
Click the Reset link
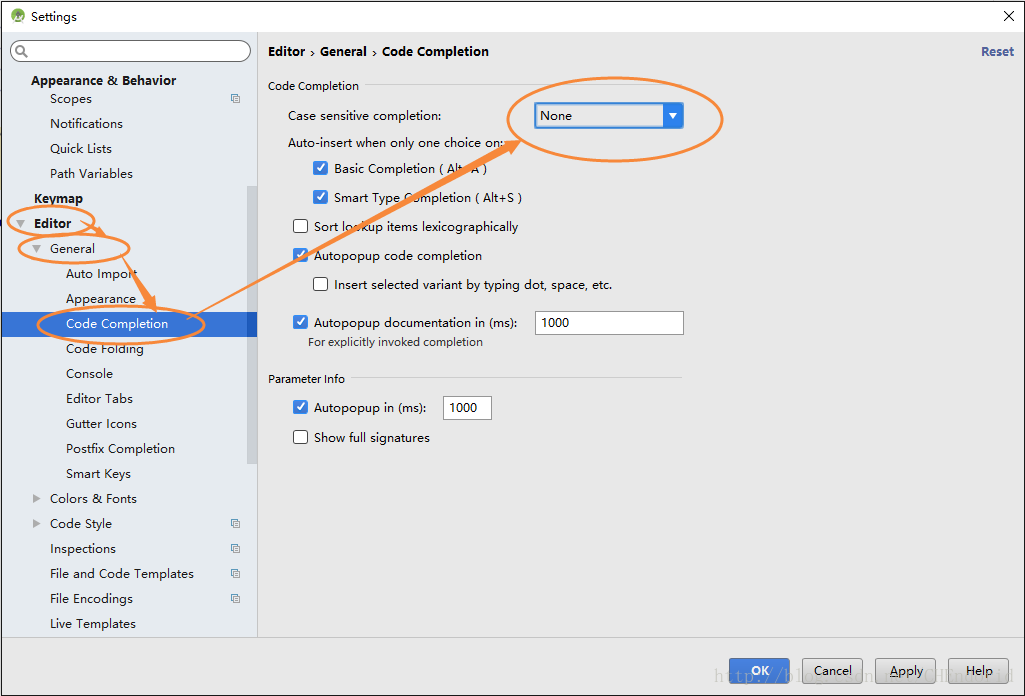click(x=996, y=52)
